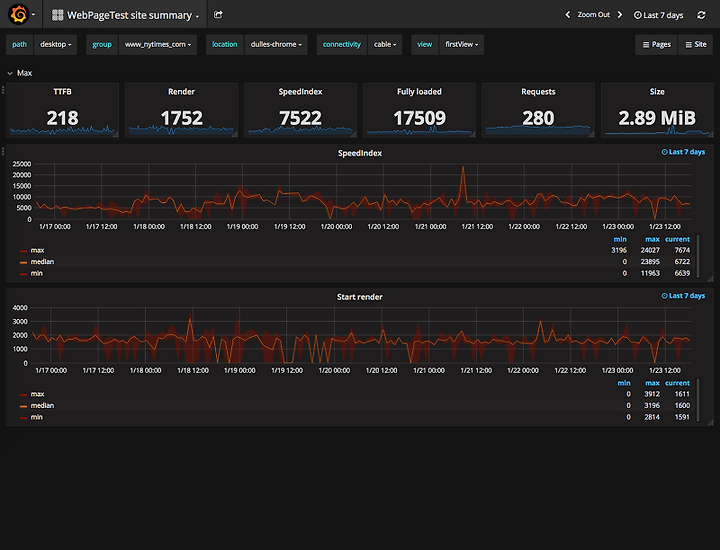Click the SpeedIndex row options handle

tap(3, 151)
